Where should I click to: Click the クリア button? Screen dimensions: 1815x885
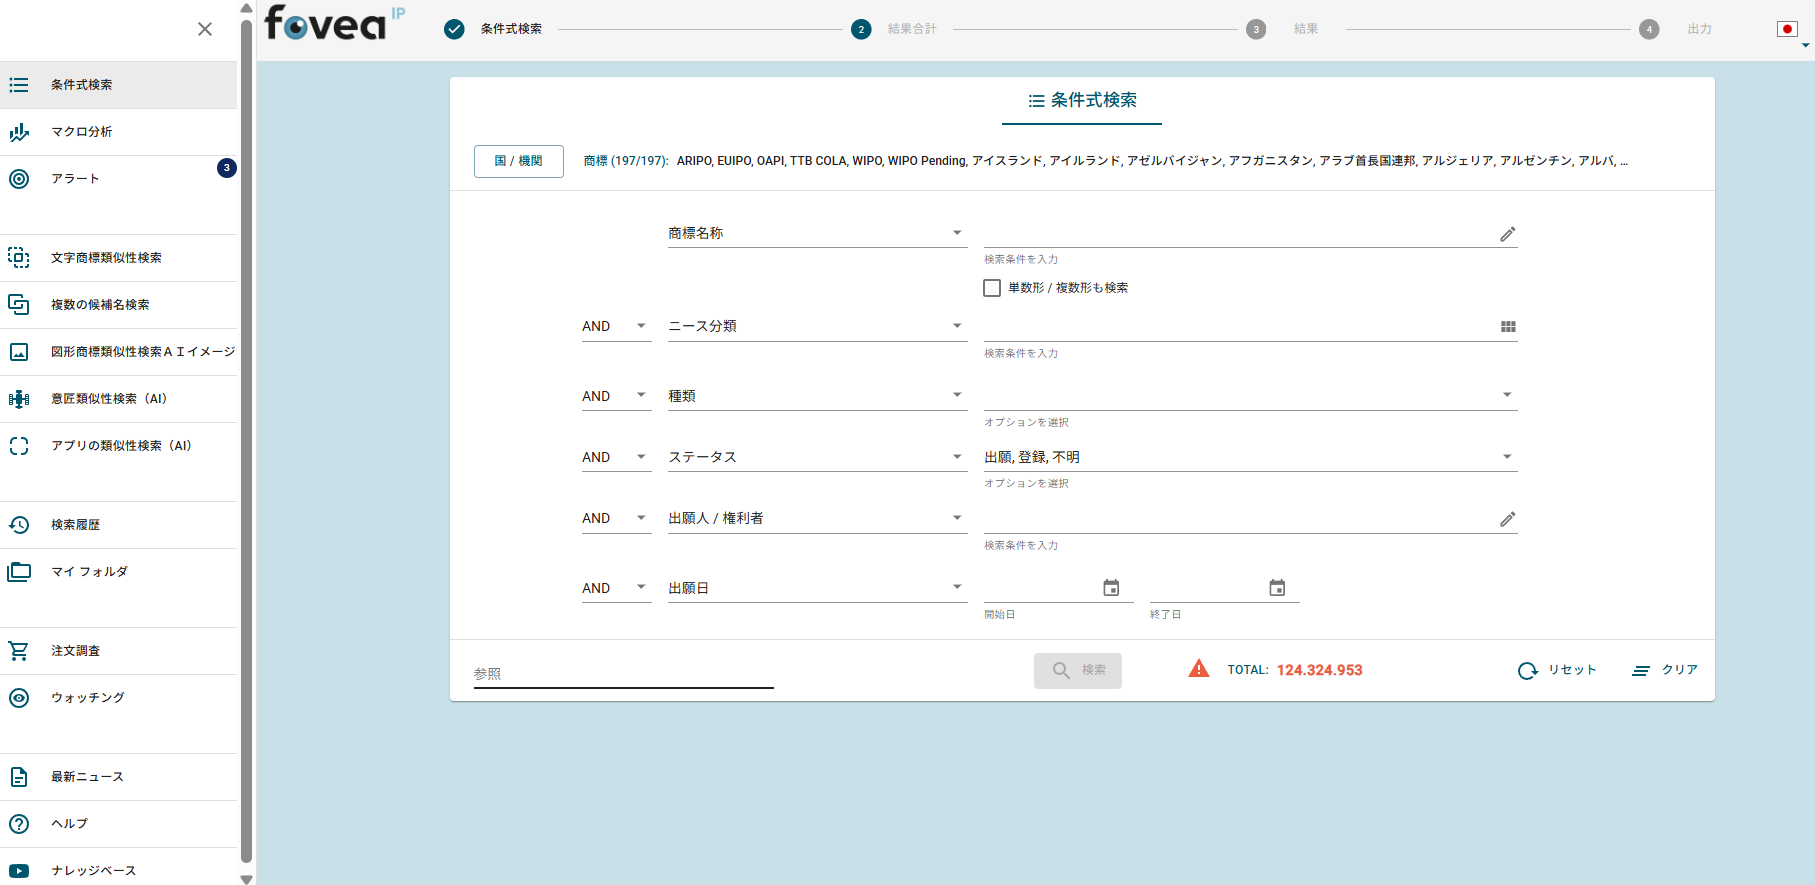[x=1665, y=670]
